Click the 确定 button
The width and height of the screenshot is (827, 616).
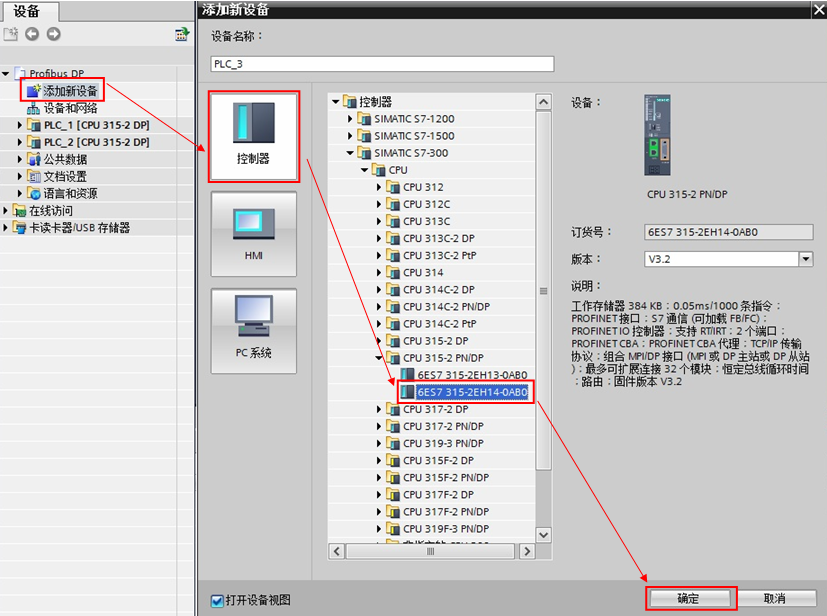click(x=688, y=598)
